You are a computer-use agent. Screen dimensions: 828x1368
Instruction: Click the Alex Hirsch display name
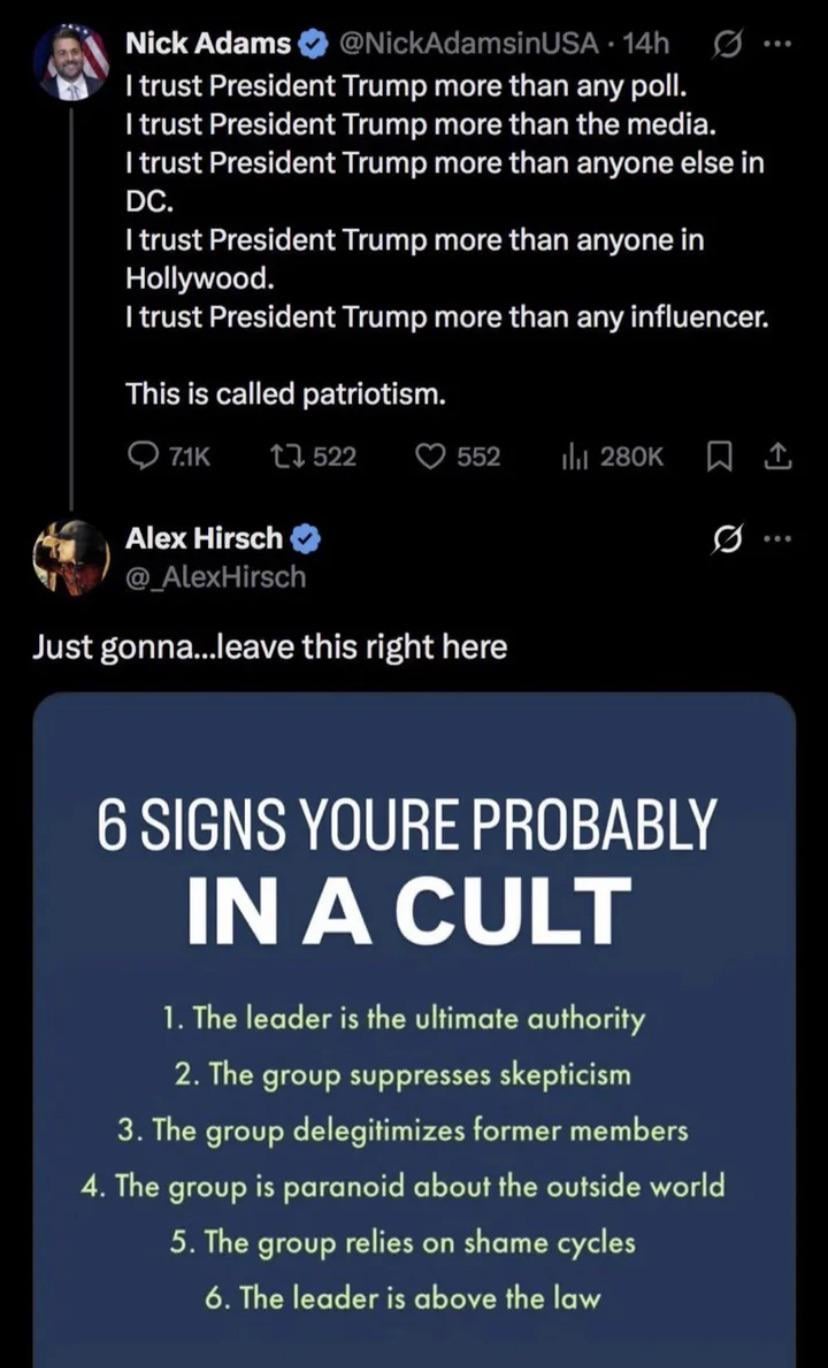pyautogui.click(x=204, y=539)
